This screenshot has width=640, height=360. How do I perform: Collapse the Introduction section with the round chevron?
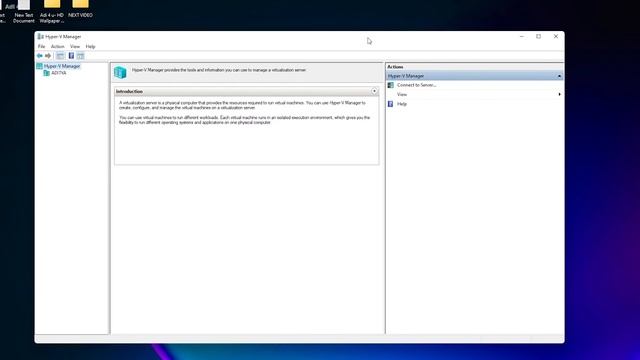tap(374, 91)
